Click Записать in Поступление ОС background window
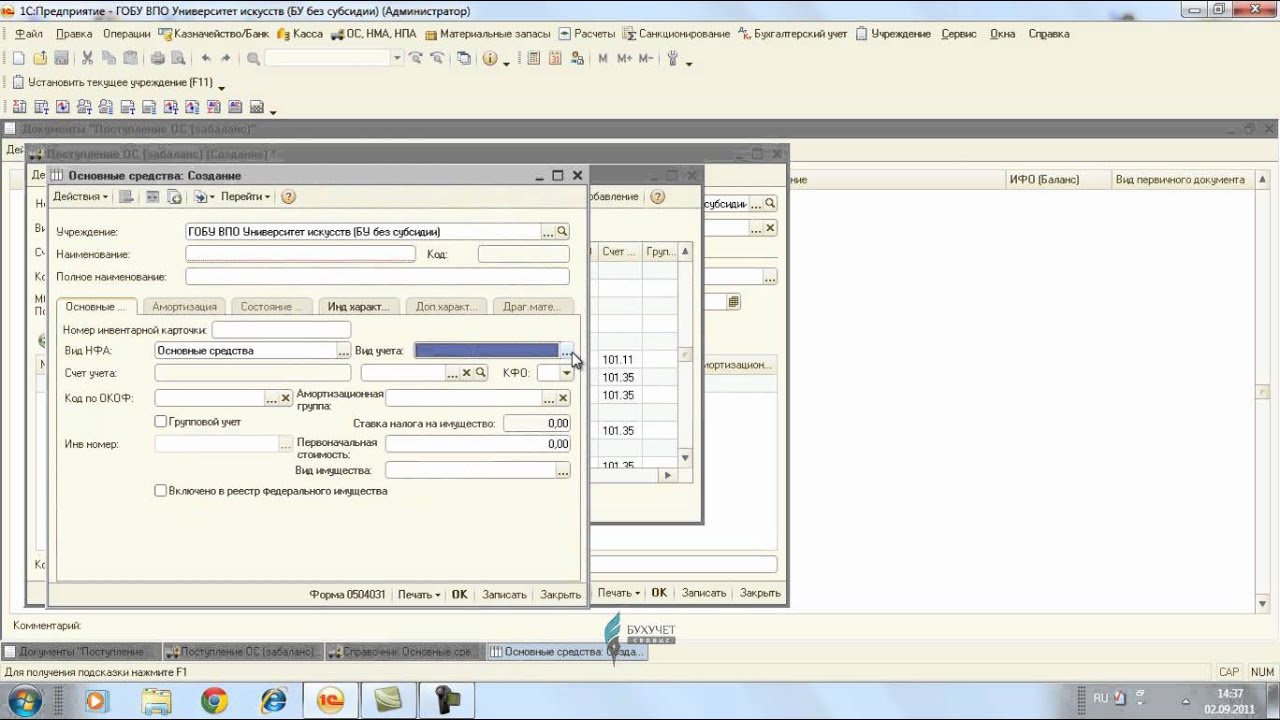The image size is (1280, 720). pos(704,593)
